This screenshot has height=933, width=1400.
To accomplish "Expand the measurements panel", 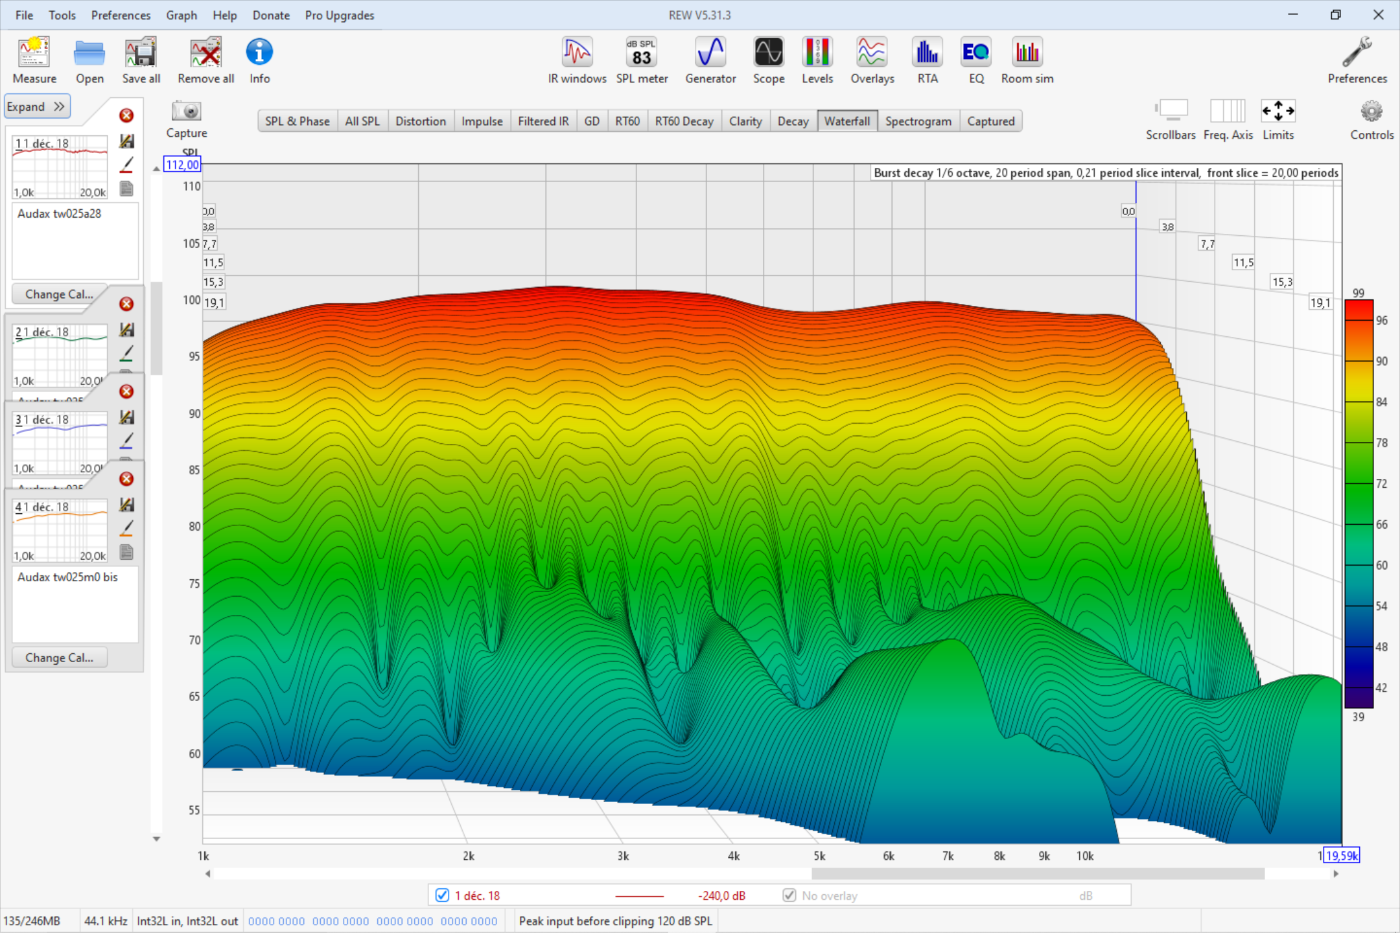I will (36, 107).
